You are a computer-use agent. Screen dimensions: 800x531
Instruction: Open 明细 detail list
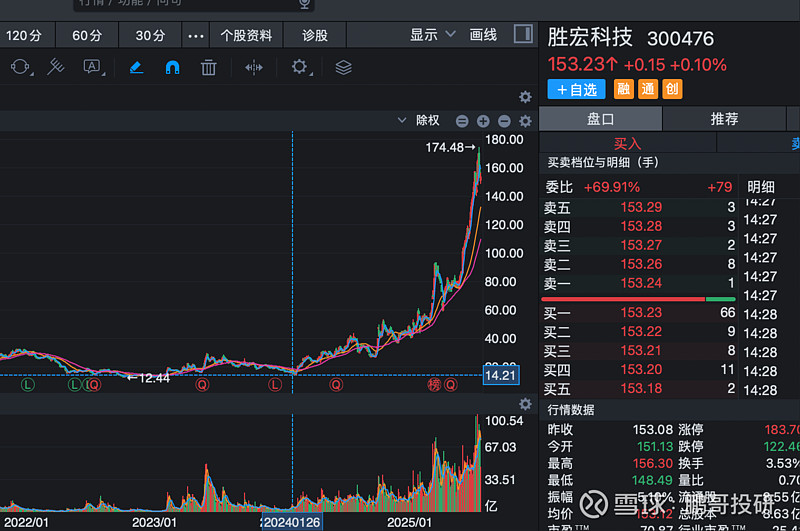point(761,187)
